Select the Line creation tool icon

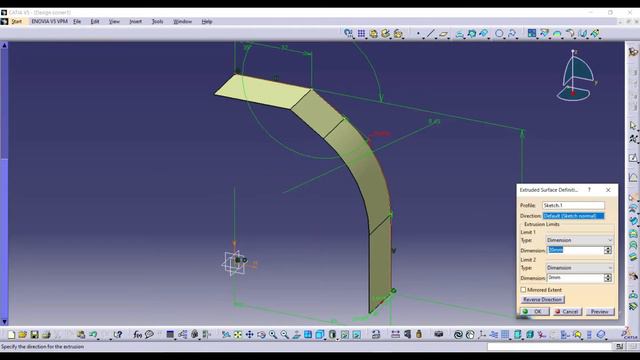(x=431, y=34)
